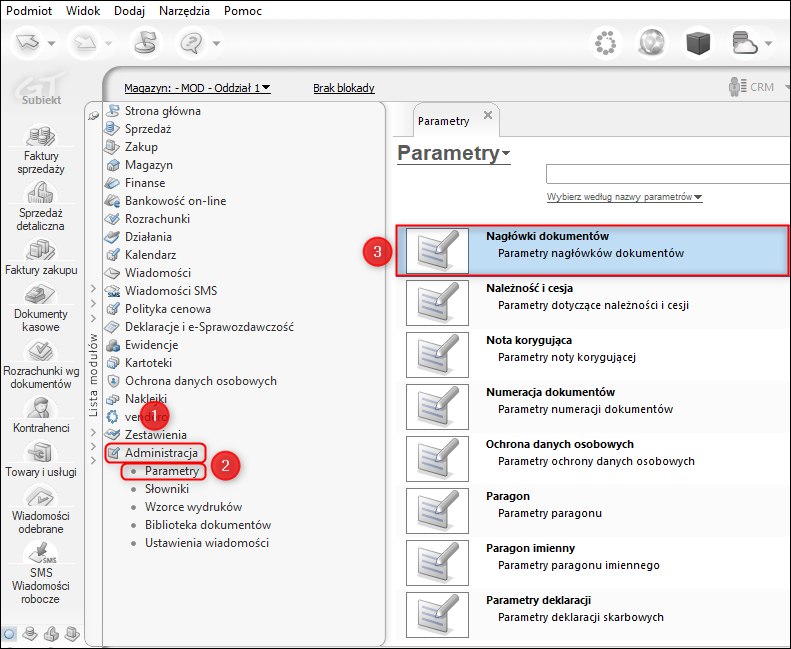
Task: Open dropdown arrow beside help icon
Action: pos(216,43)
